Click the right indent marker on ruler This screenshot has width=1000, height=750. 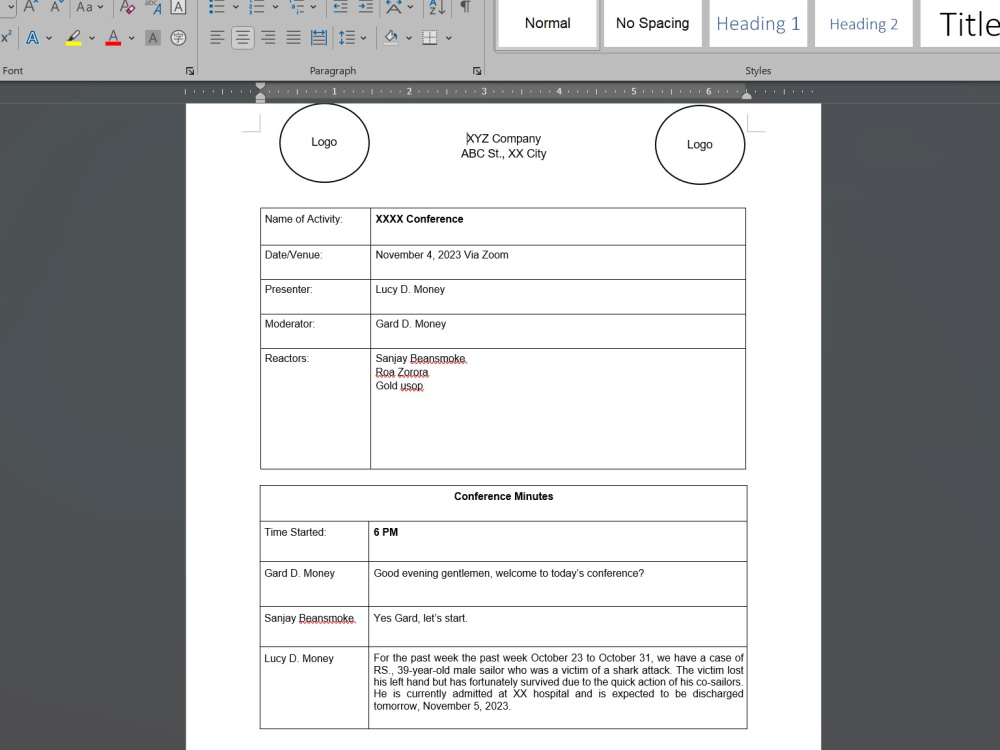click(746, 95)
